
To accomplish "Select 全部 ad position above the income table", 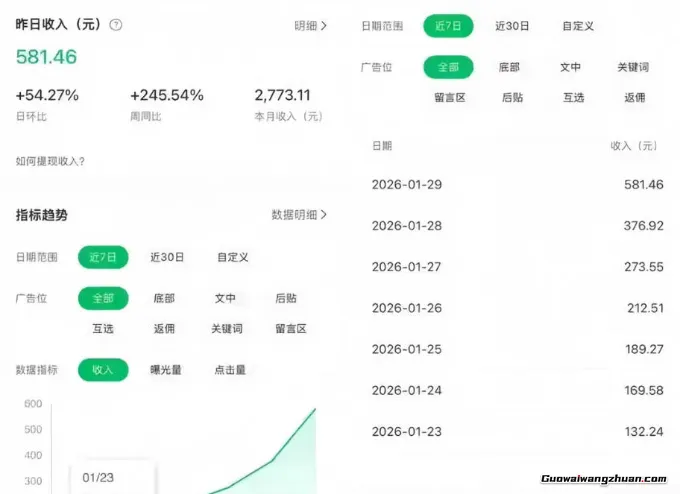I will click(x=448, y=67).
